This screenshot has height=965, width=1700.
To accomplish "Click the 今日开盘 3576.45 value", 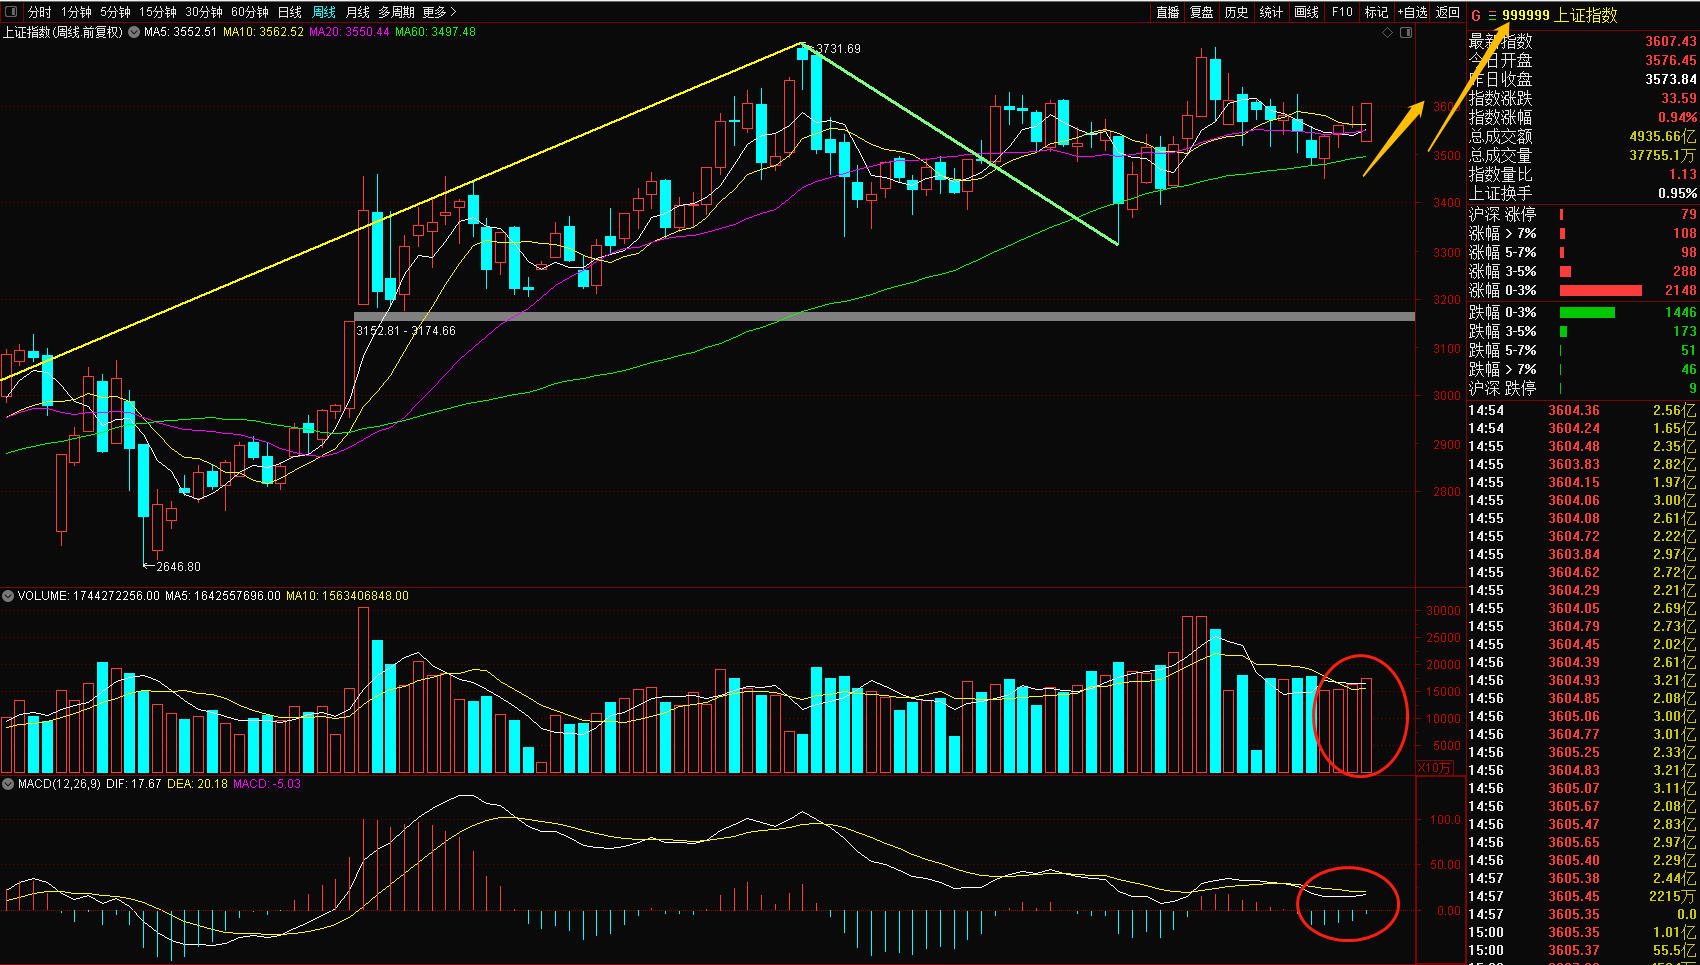I will [1671, 60].
